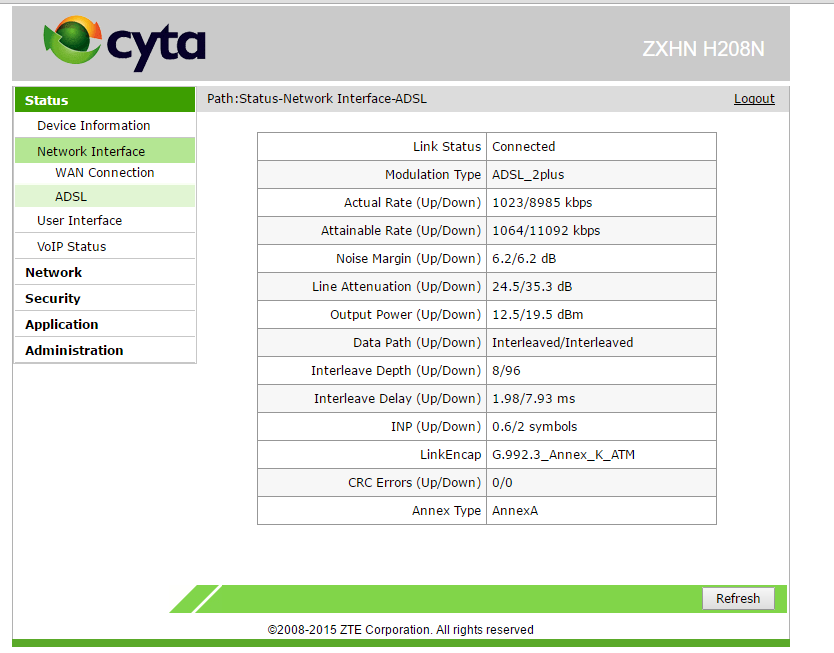Click the Logout link

click(x=753, y=98)
